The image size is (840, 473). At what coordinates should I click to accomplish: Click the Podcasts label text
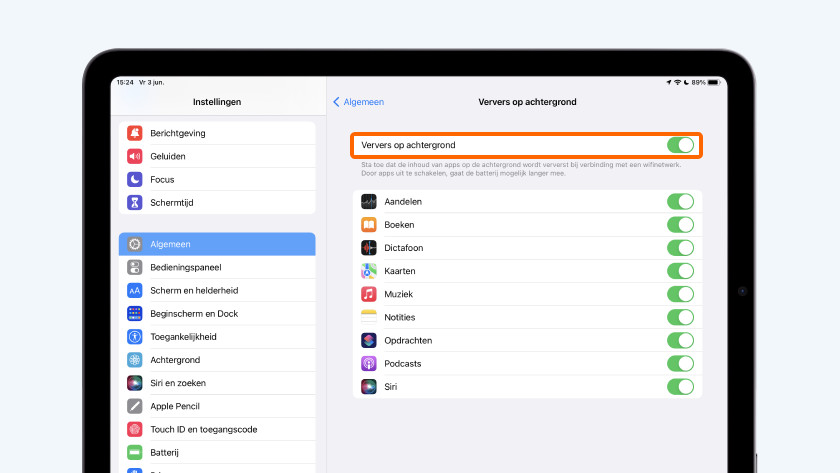coord(402,363)
